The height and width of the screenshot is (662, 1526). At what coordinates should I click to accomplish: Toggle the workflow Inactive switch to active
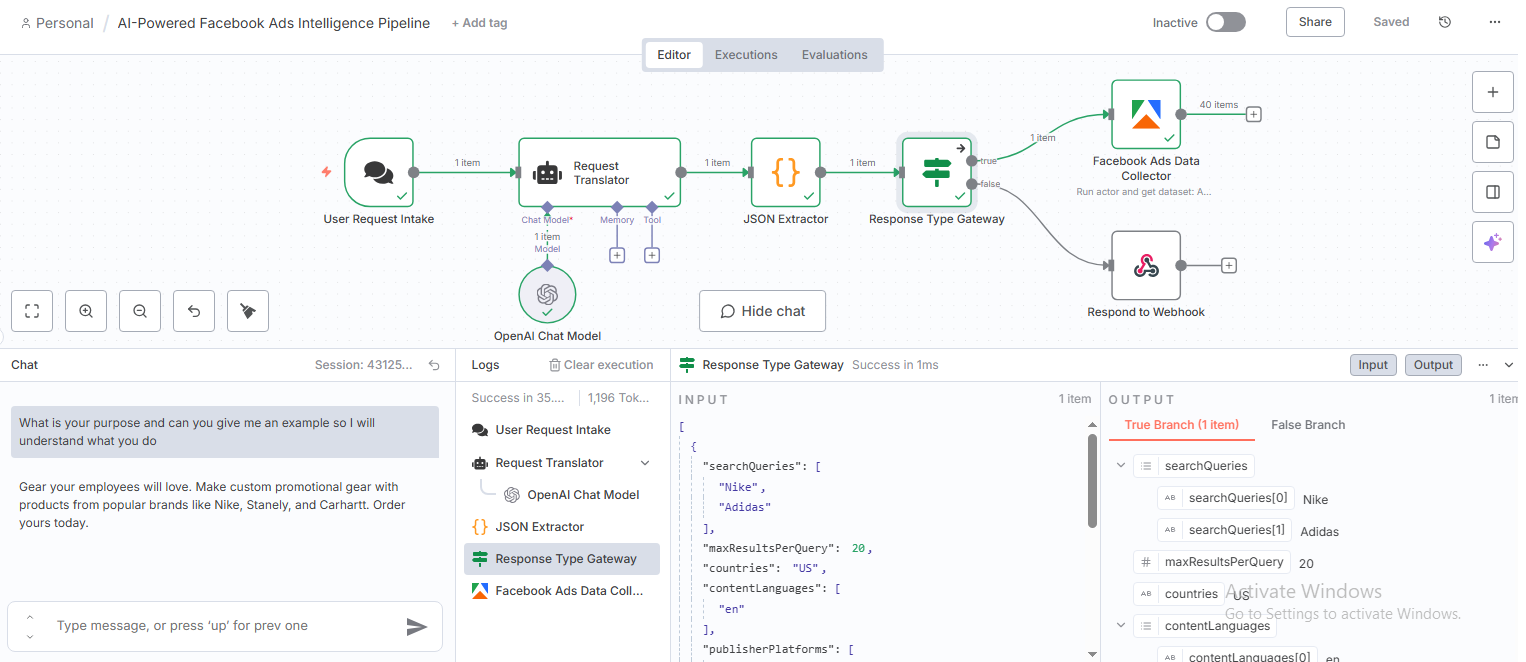pyautogui.click(x=1225, y=21)
